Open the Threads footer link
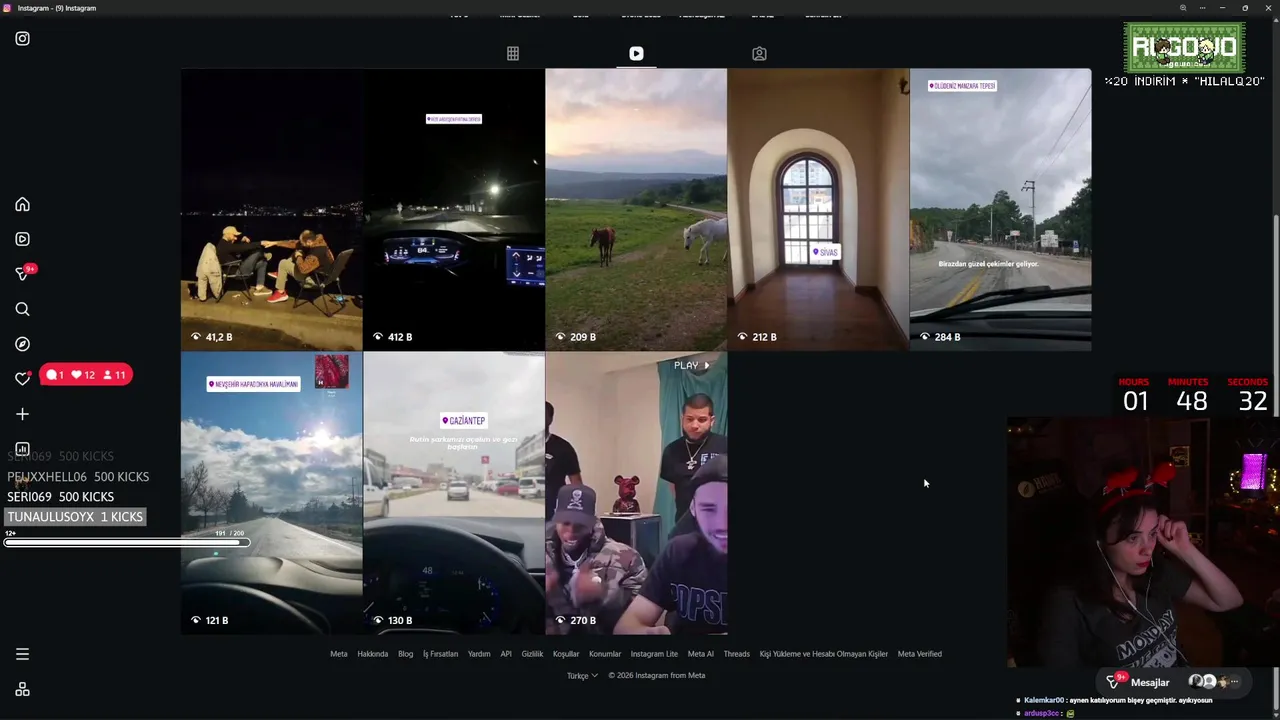This screenshot has width=1280, height=720. tap(737, 654)
